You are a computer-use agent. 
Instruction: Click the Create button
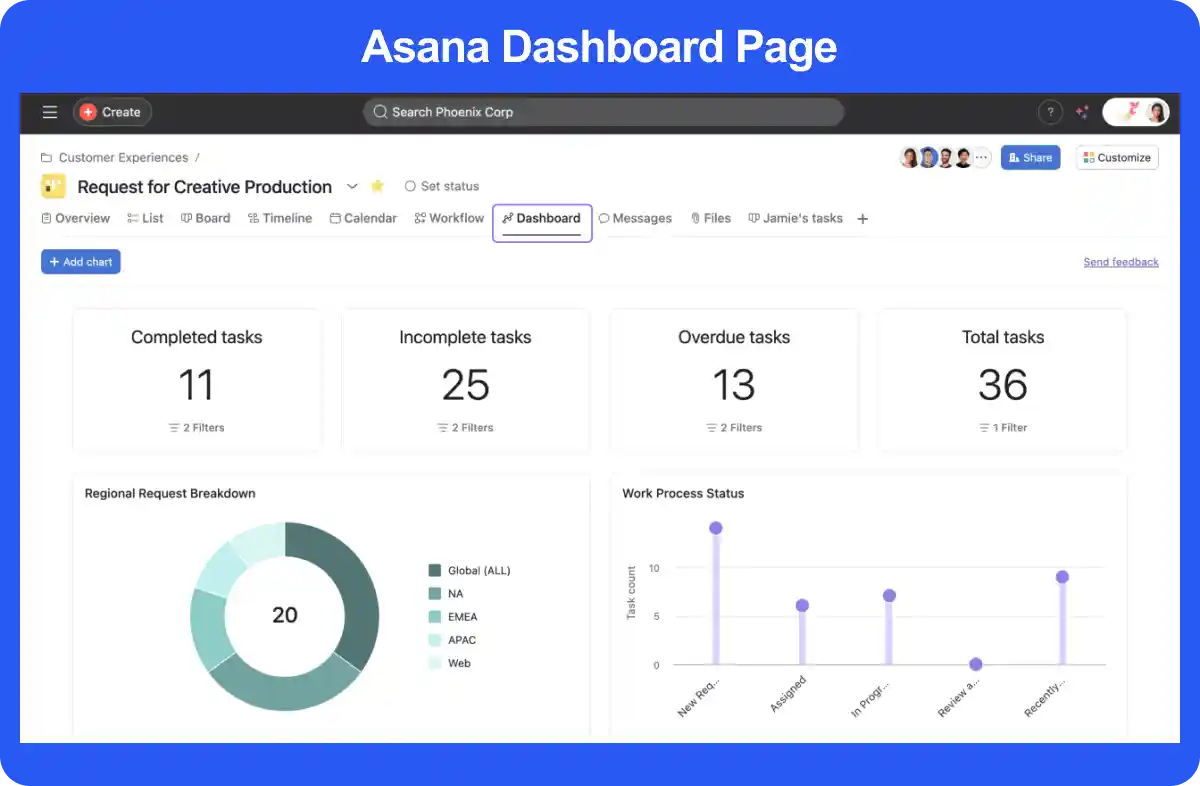point(112,112)
